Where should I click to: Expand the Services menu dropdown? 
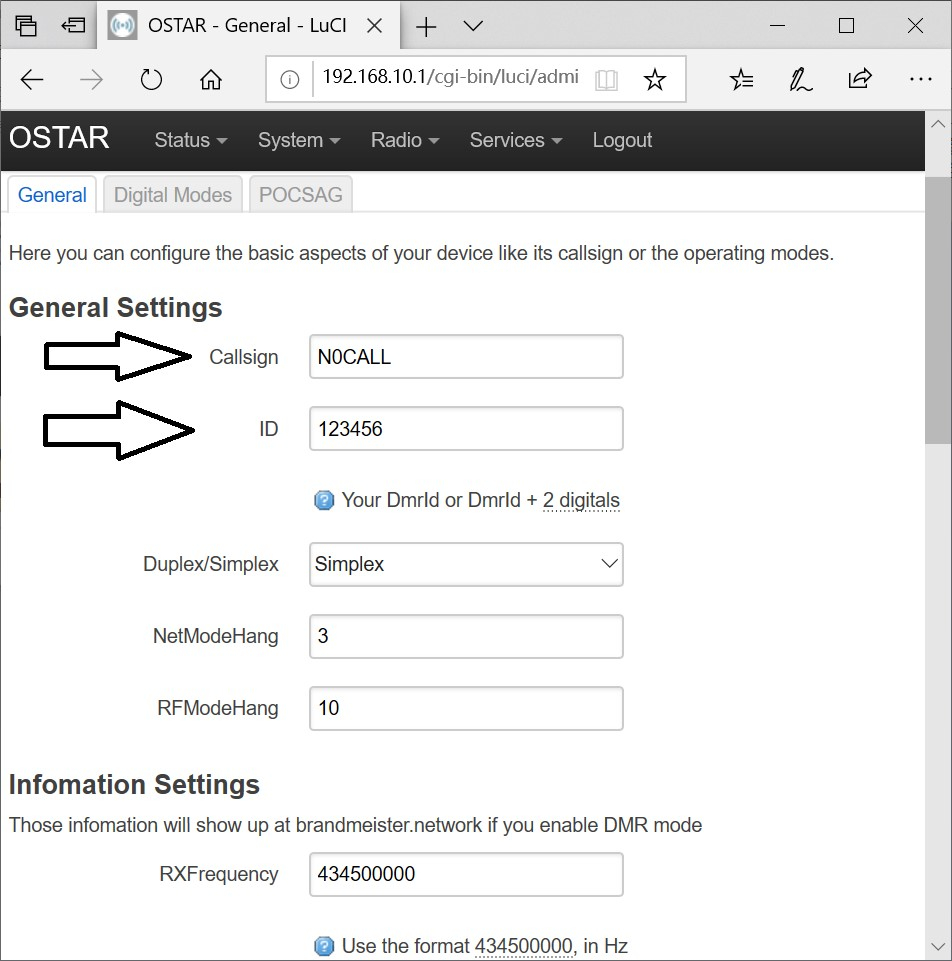[515, 140]
